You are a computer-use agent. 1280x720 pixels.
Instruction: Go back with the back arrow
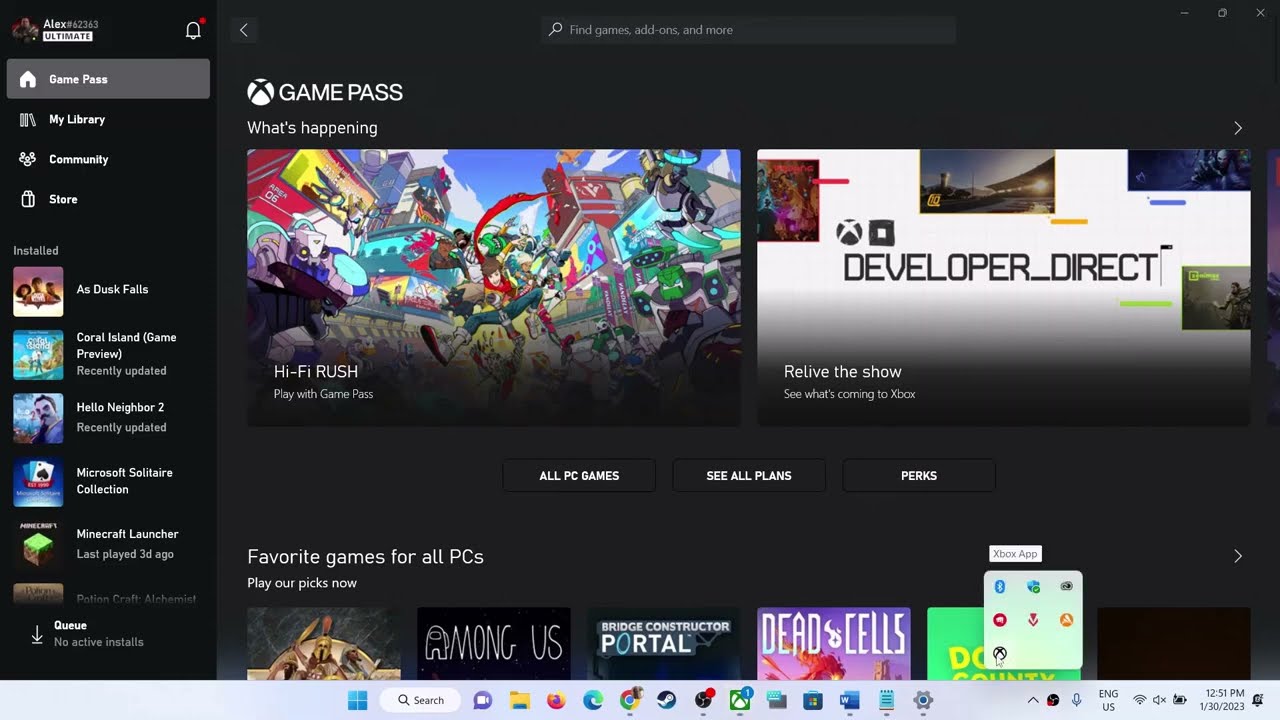(x=243, y=30)
